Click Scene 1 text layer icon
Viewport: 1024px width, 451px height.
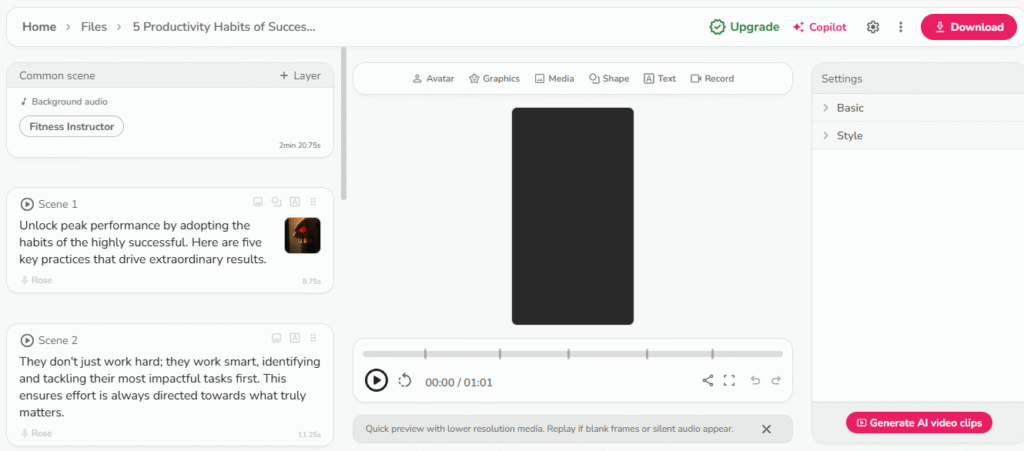point(295,202)
